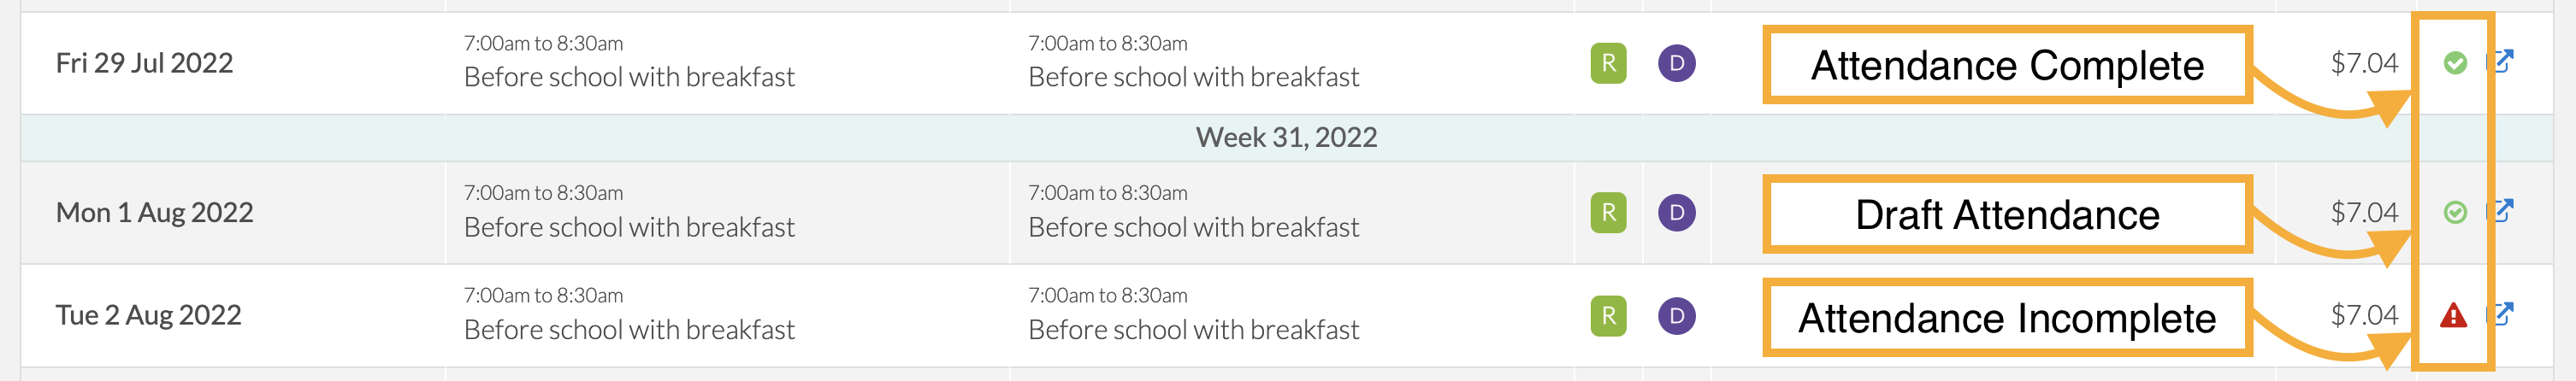This screenshot has width=2576, height=381.
Task: Click the red attendance incomplete warning triangle
Action: click(x=2454, y=316)
